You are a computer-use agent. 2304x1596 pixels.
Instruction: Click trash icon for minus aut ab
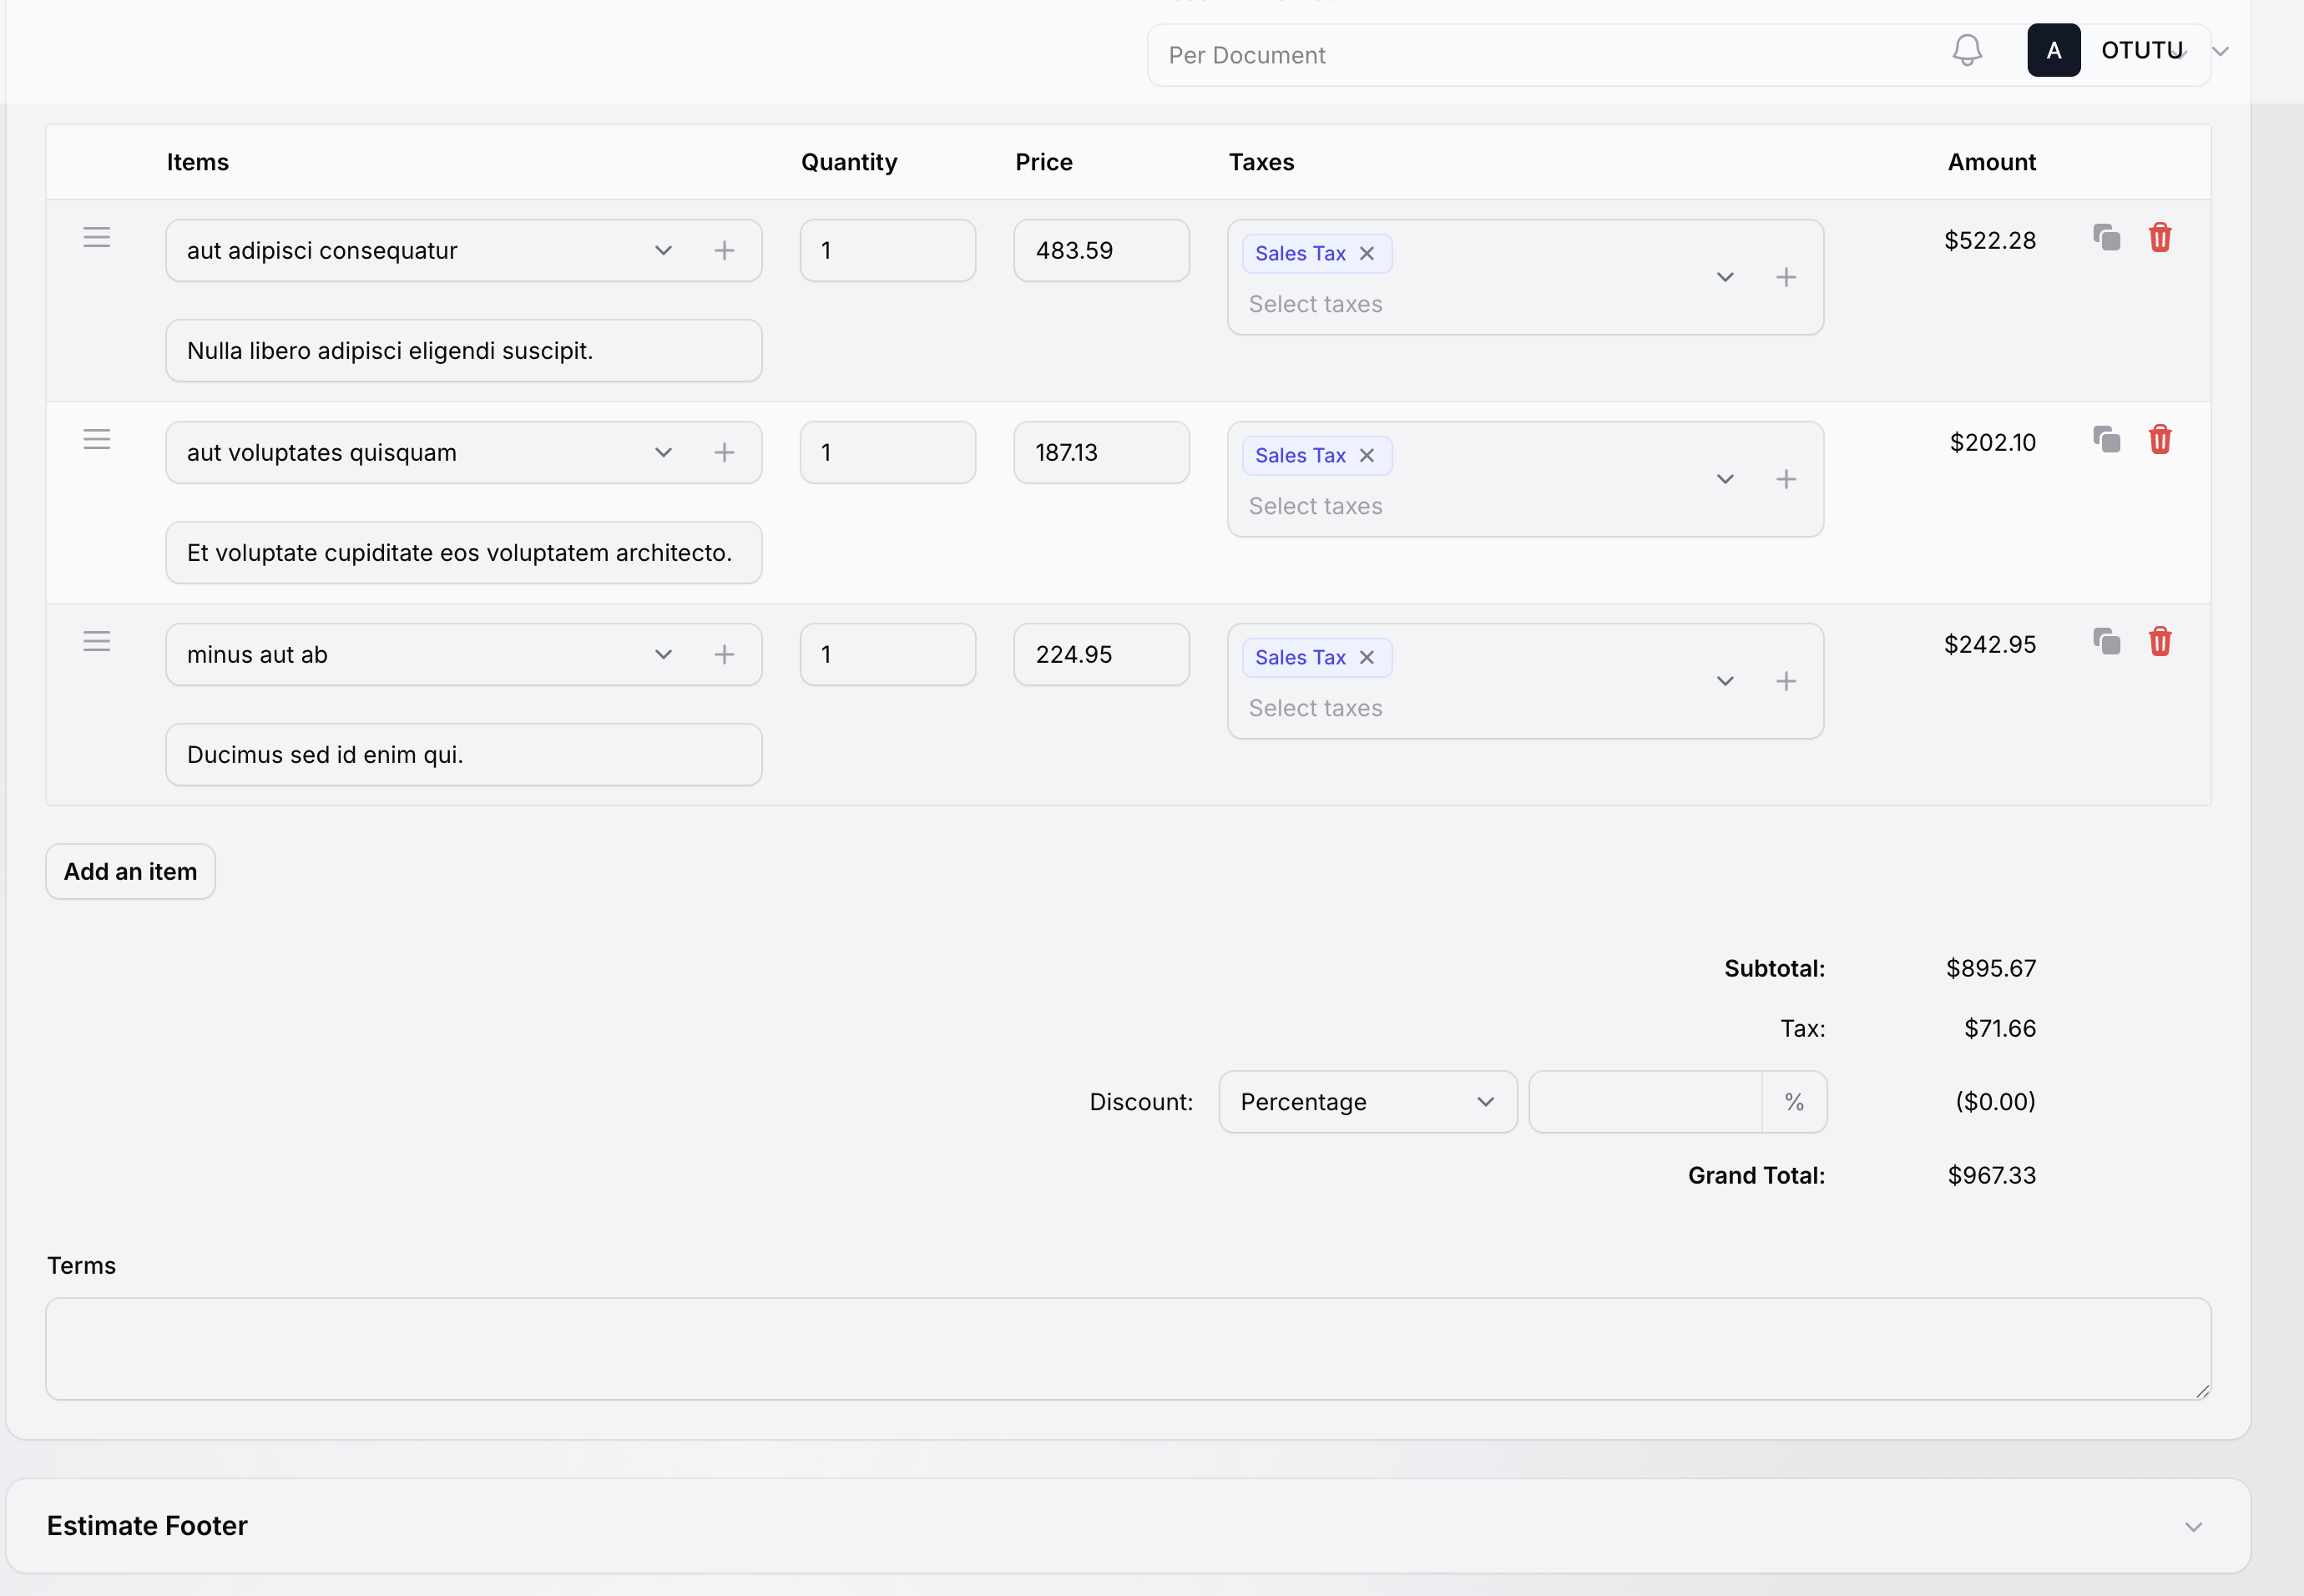pyautogui.click(x=2159, y=642)
